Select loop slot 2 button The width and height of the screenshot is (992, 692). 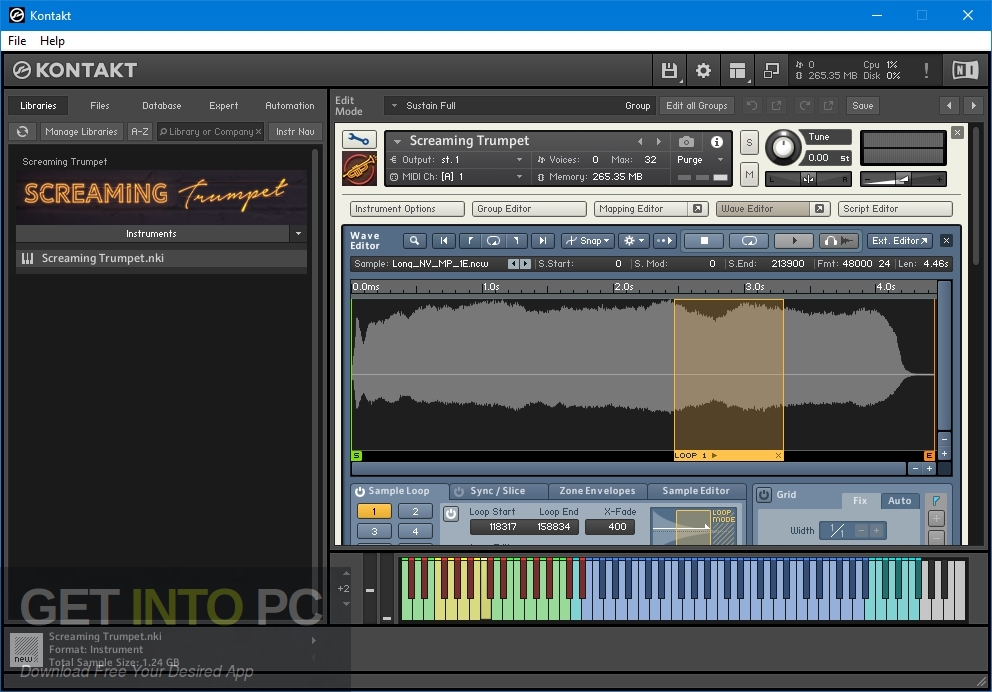click(415, 512)
